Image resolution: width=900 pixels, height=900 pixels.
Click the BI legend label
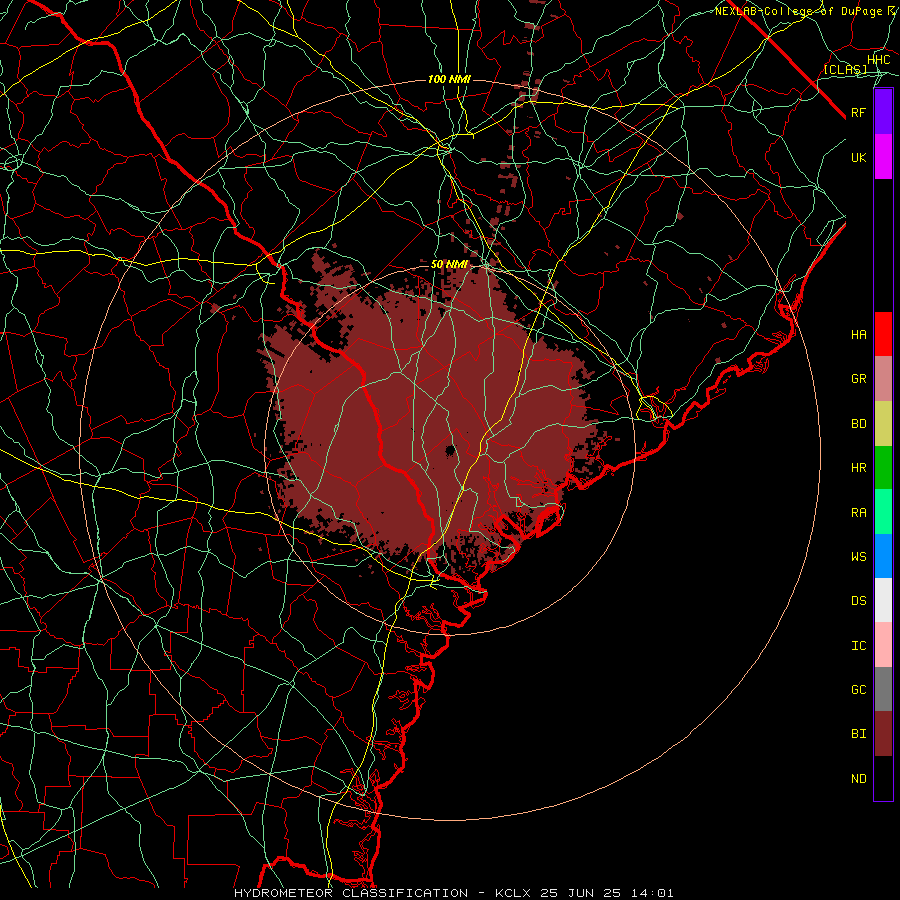pos(859,734)
